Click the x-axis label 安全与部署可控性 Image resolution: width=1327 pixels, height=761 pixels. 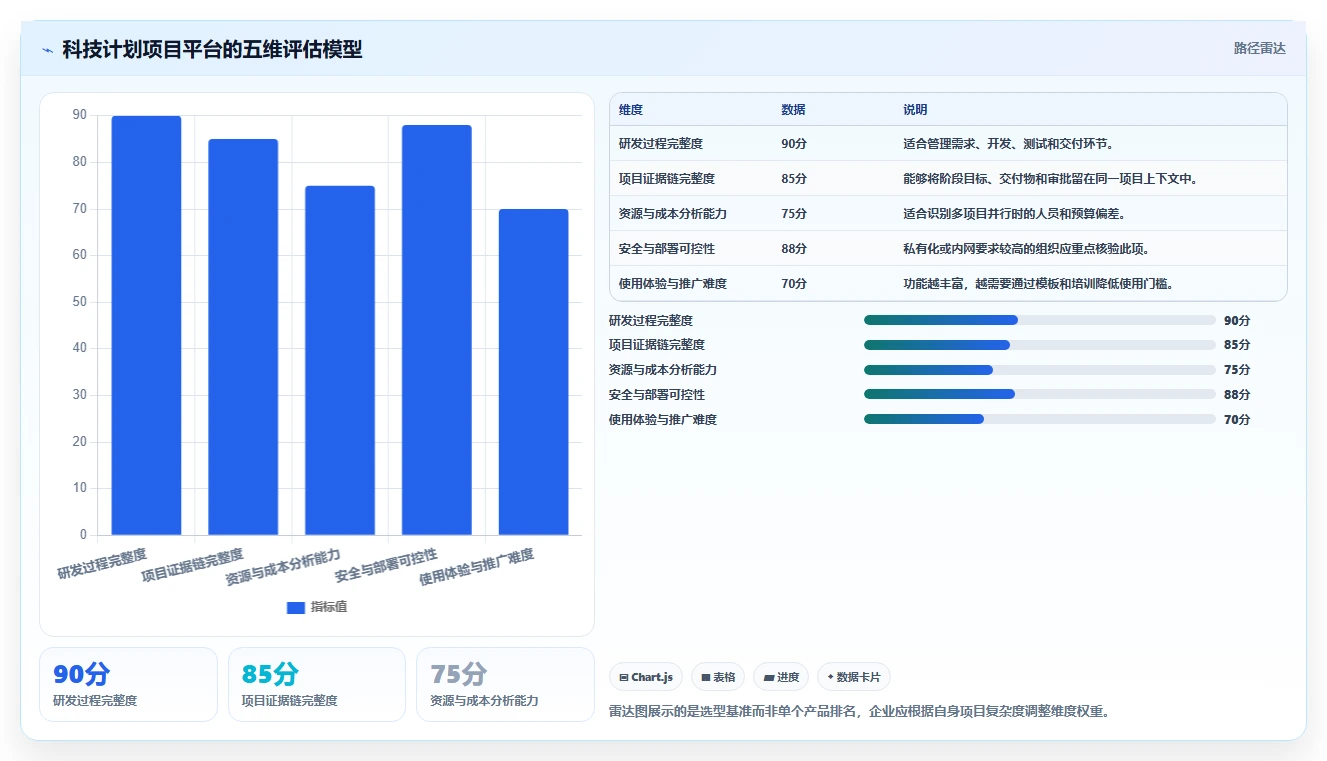coord(386,565)
